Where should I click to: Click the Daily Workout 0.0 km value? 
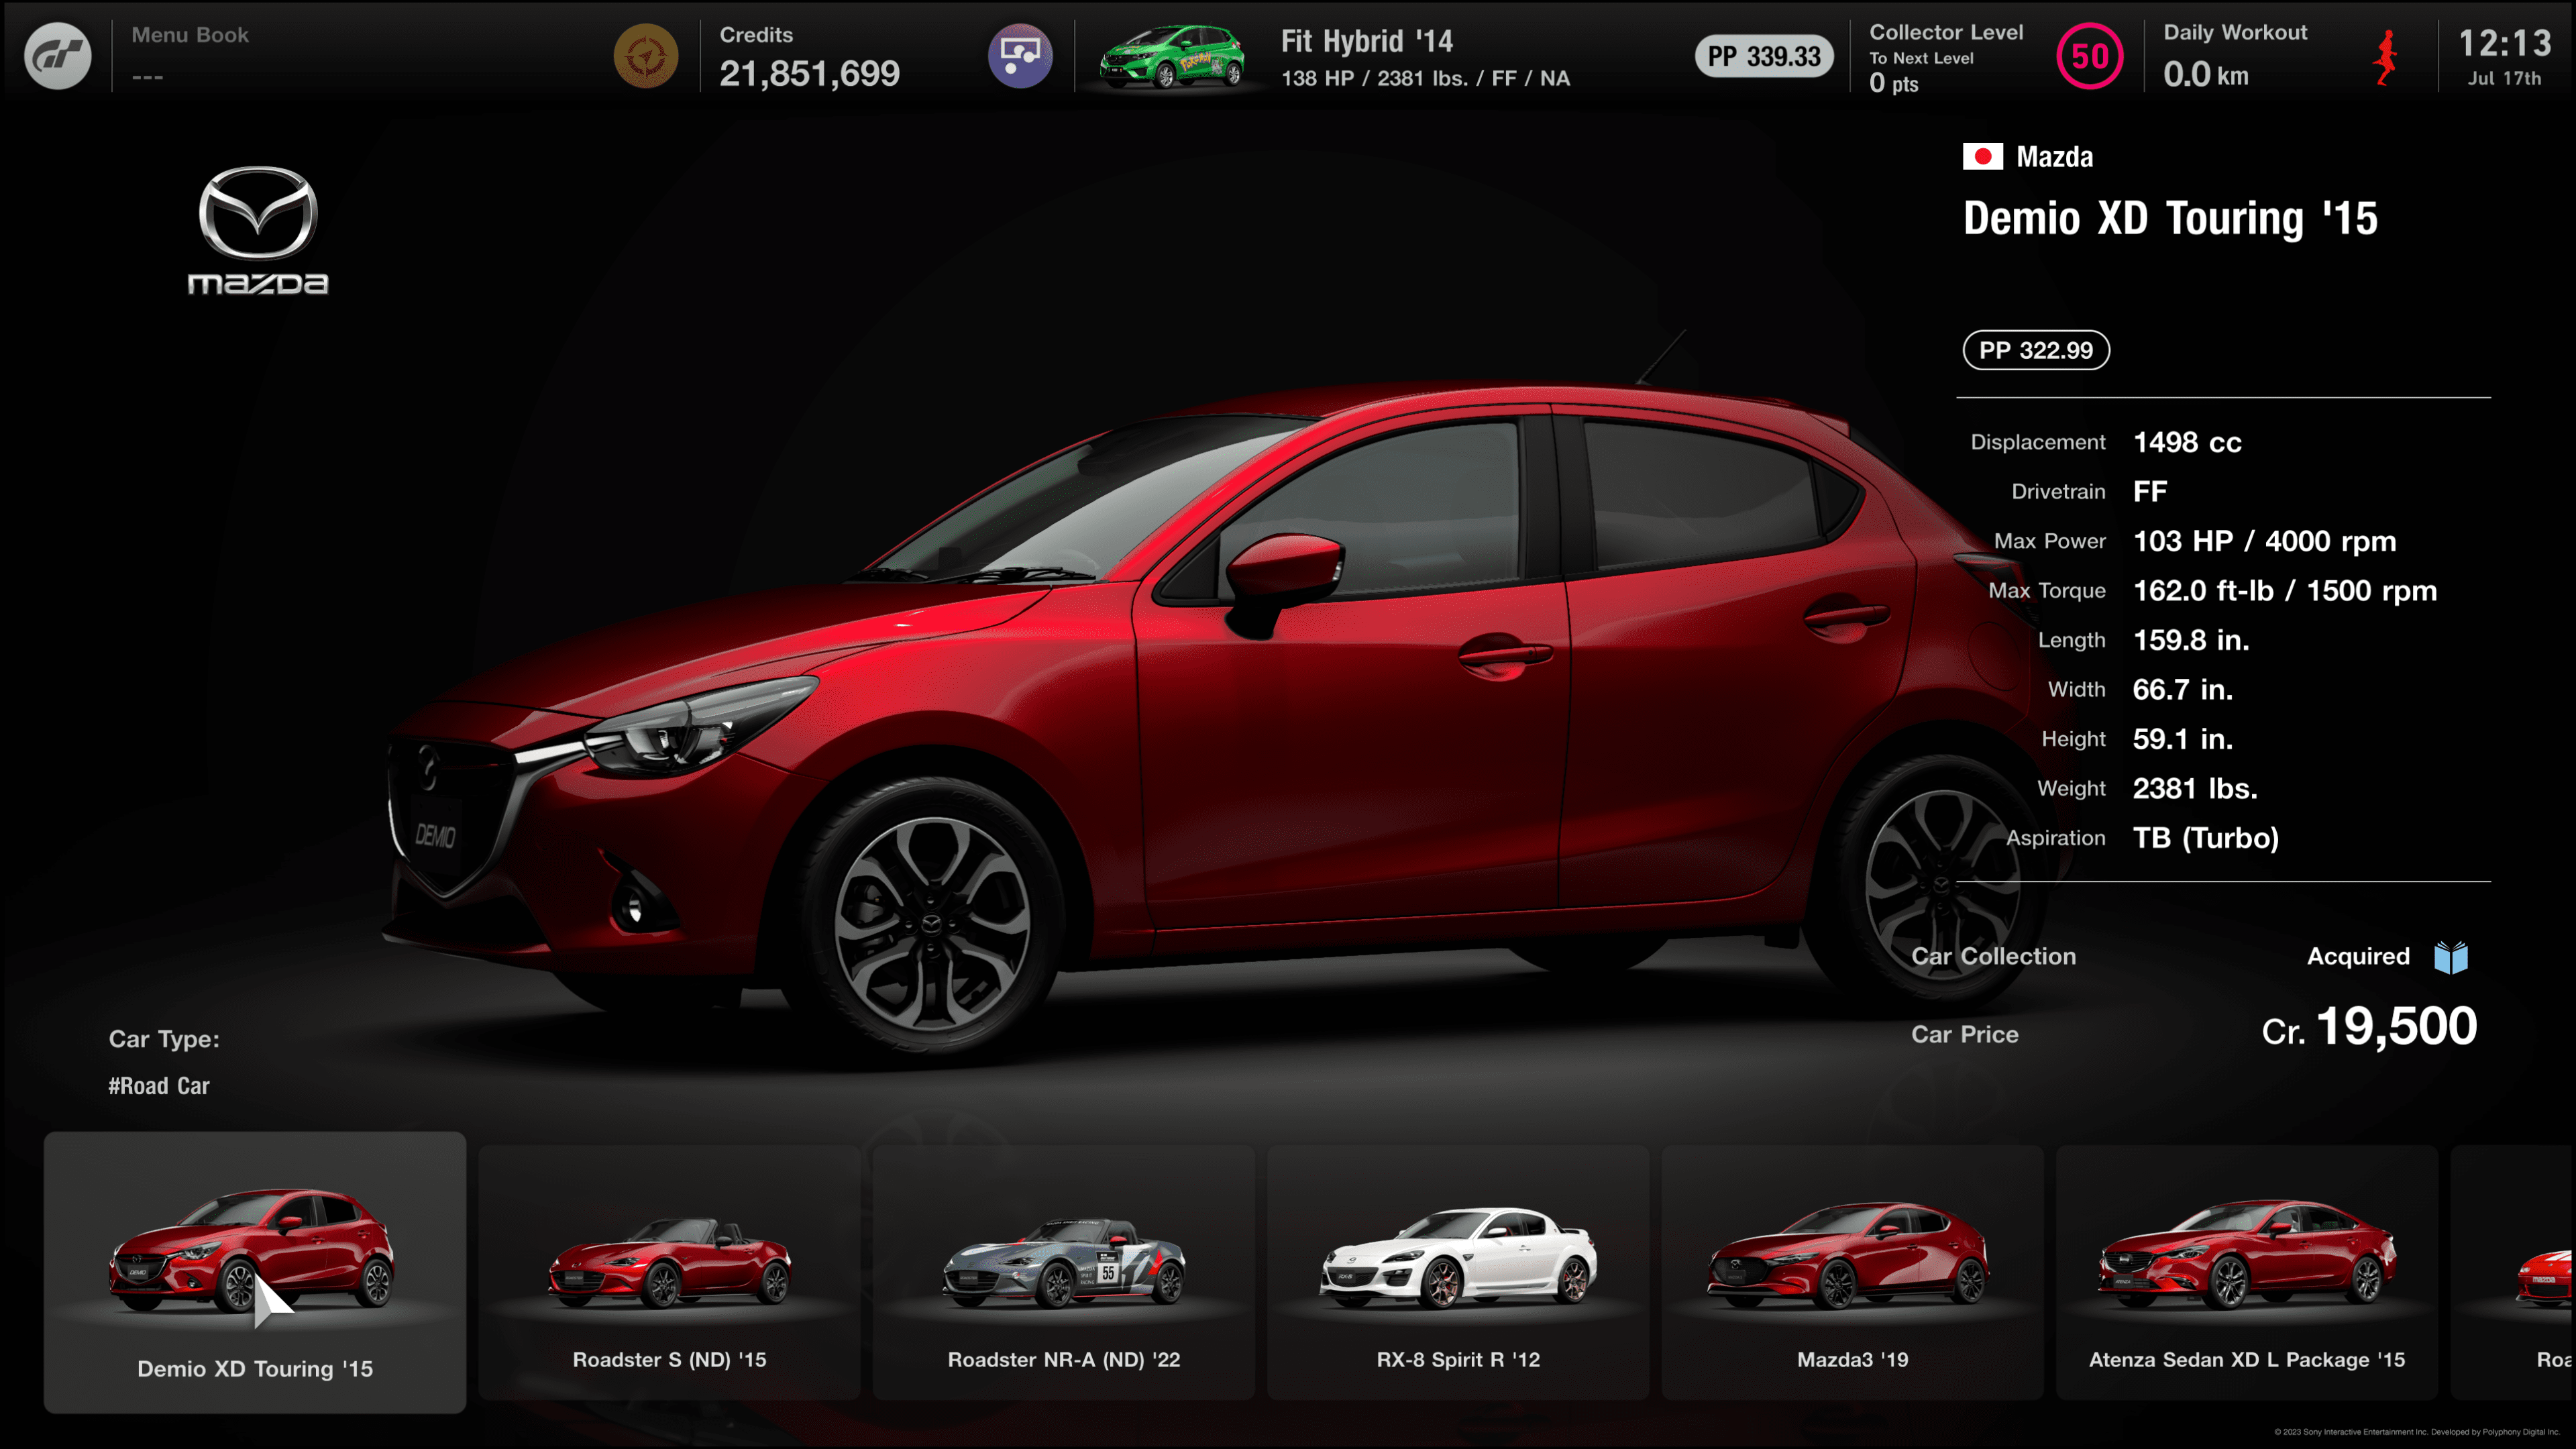click(x=2205, y=74)
